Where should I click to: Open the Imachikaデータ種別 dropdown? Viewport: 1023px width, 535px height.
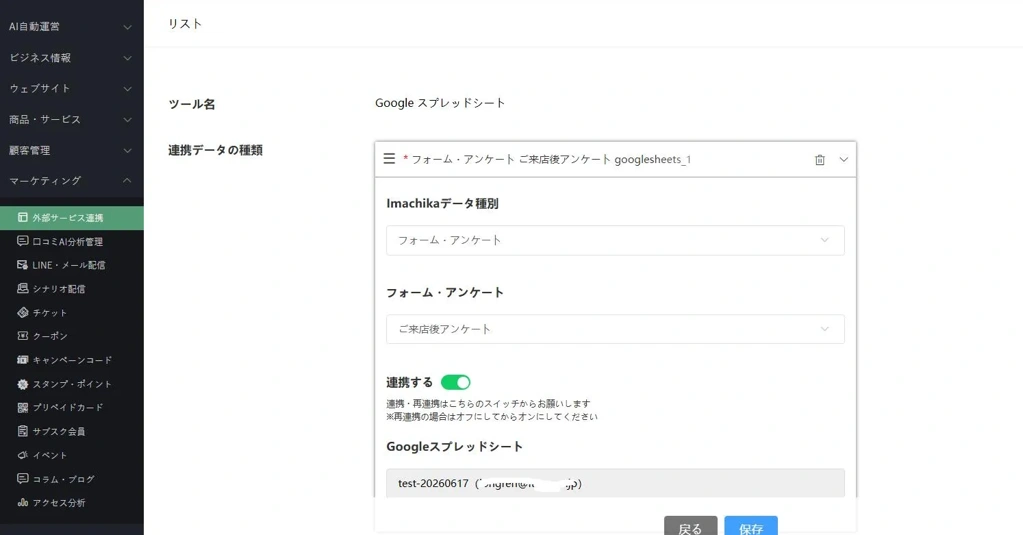point(615,240)
